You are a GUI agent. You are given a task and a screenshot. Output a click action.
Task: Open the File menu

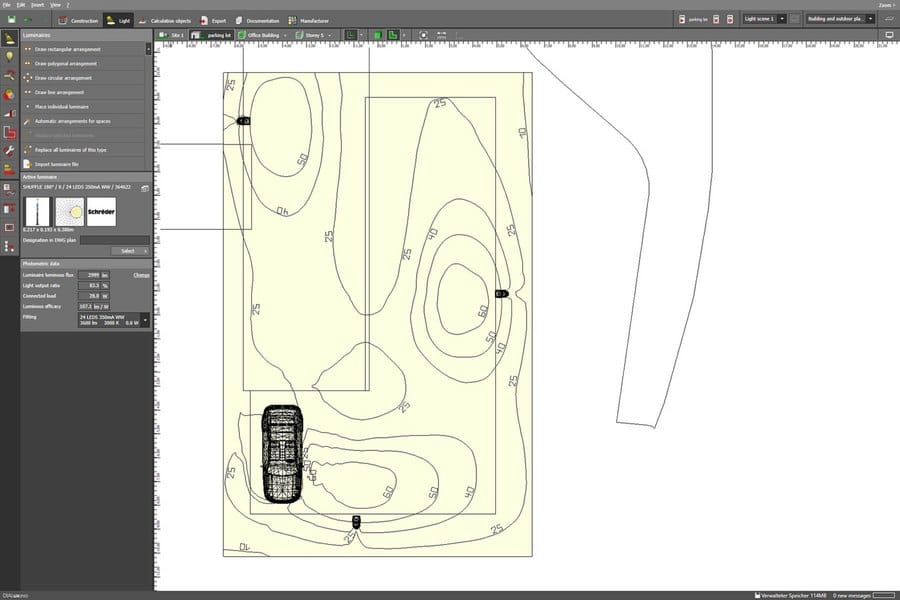click(x=6, y=5)
